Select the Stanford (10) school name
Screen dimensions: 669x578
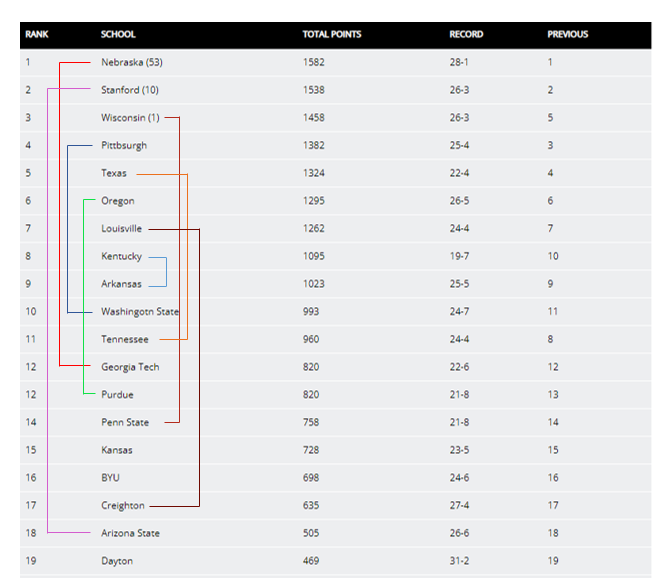pyautogui.click(x=130, y=90)
